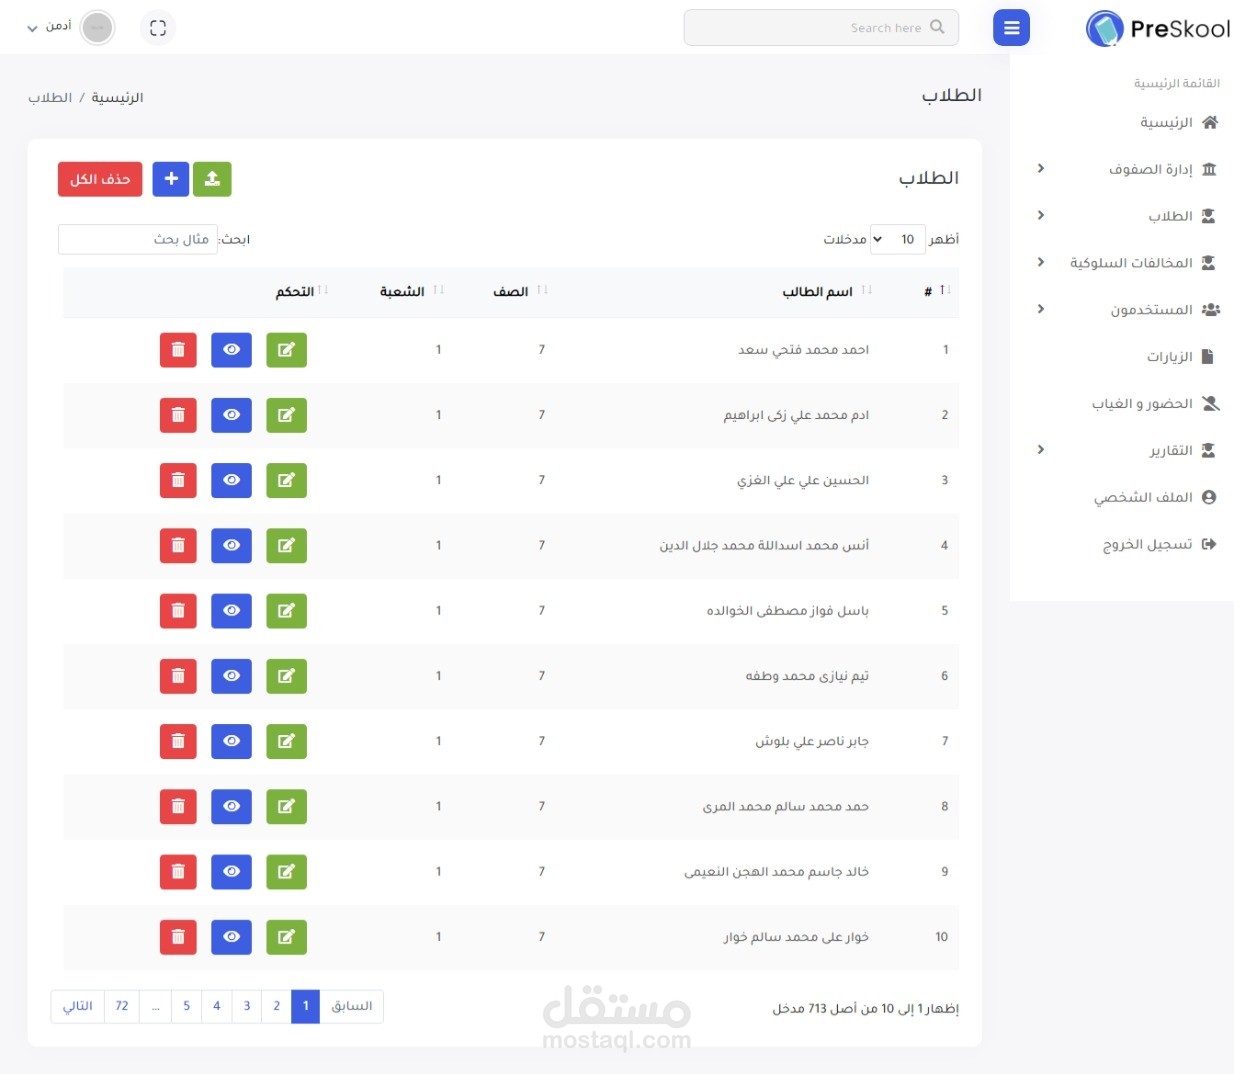Delete student جابر ناصر علي بلوش
Screen dimensions: 1234x1074
[178, 741]
